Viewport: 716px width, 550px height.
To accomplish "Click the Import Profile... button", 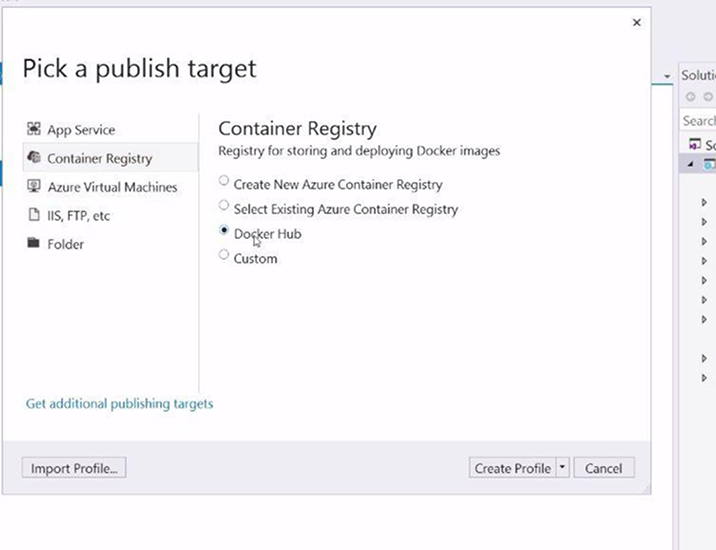I will tap(74, 468).
